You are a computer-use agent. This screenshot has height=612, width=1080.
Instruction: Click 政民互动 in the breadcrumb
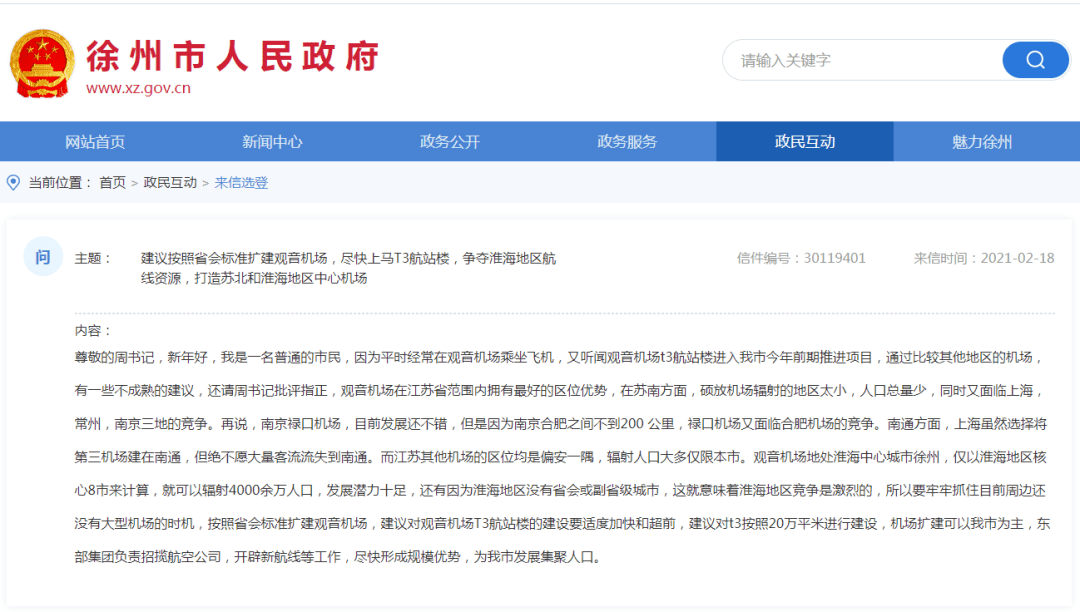coord(170,182)
